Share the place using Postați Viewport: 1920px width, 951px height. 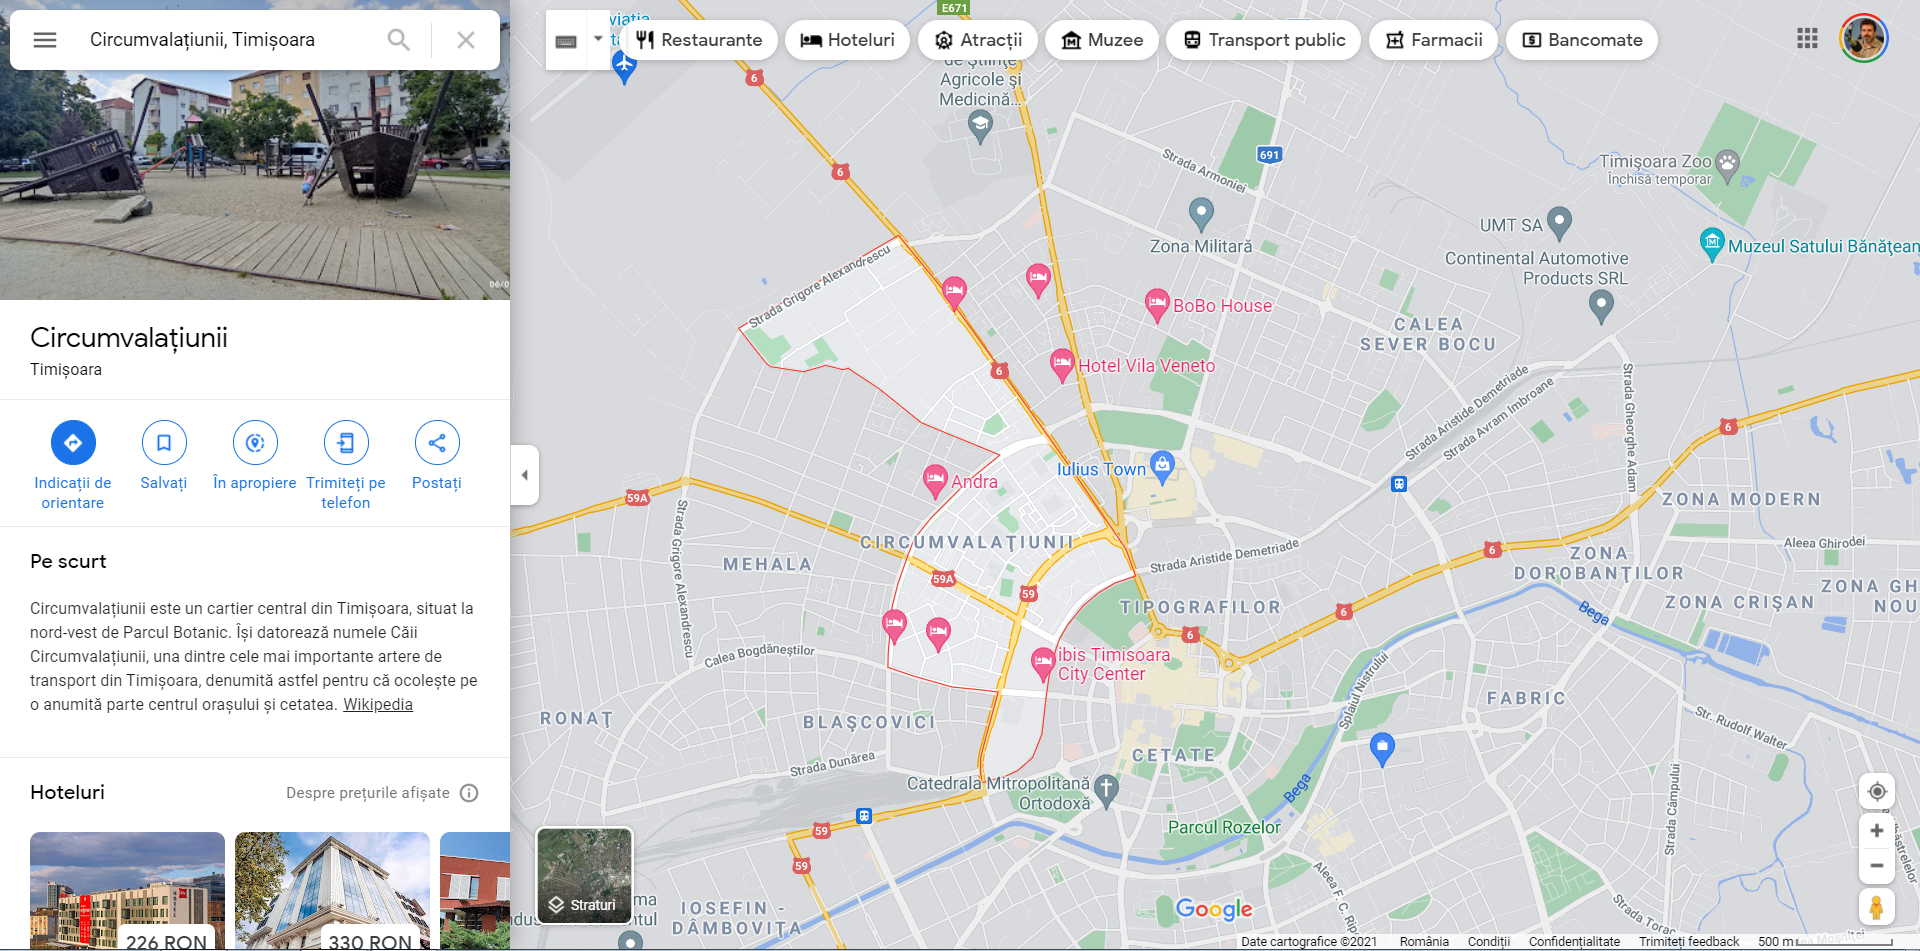click(437, 443)
